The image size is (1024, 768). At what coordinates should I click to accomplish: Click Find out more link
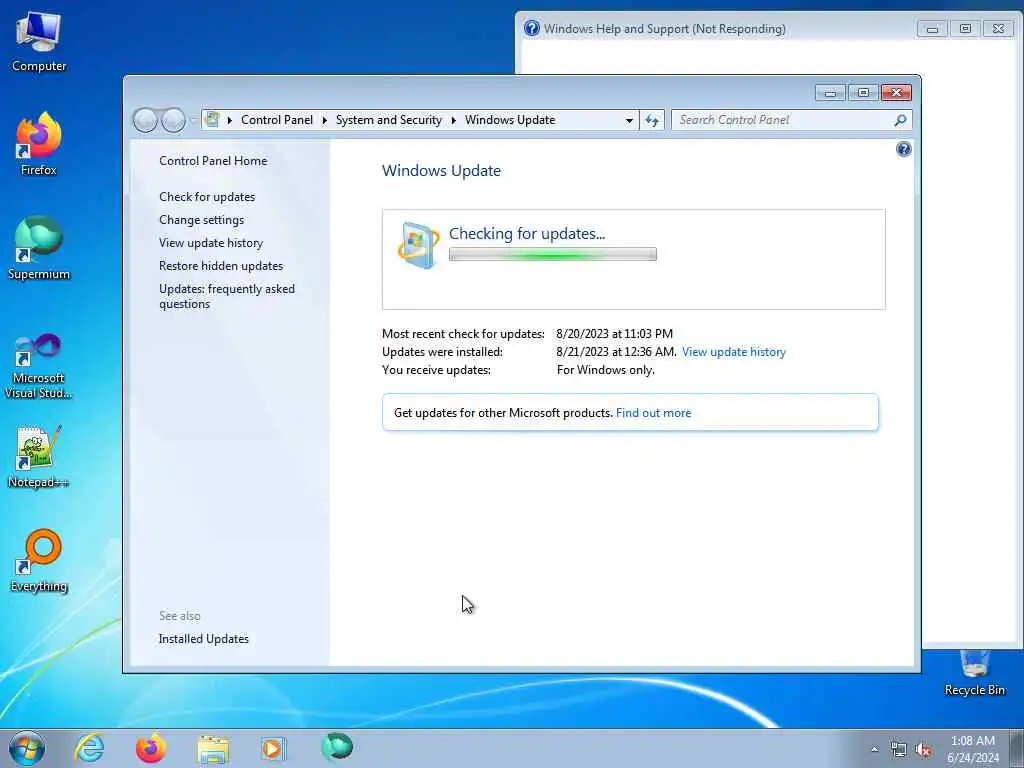653,413
